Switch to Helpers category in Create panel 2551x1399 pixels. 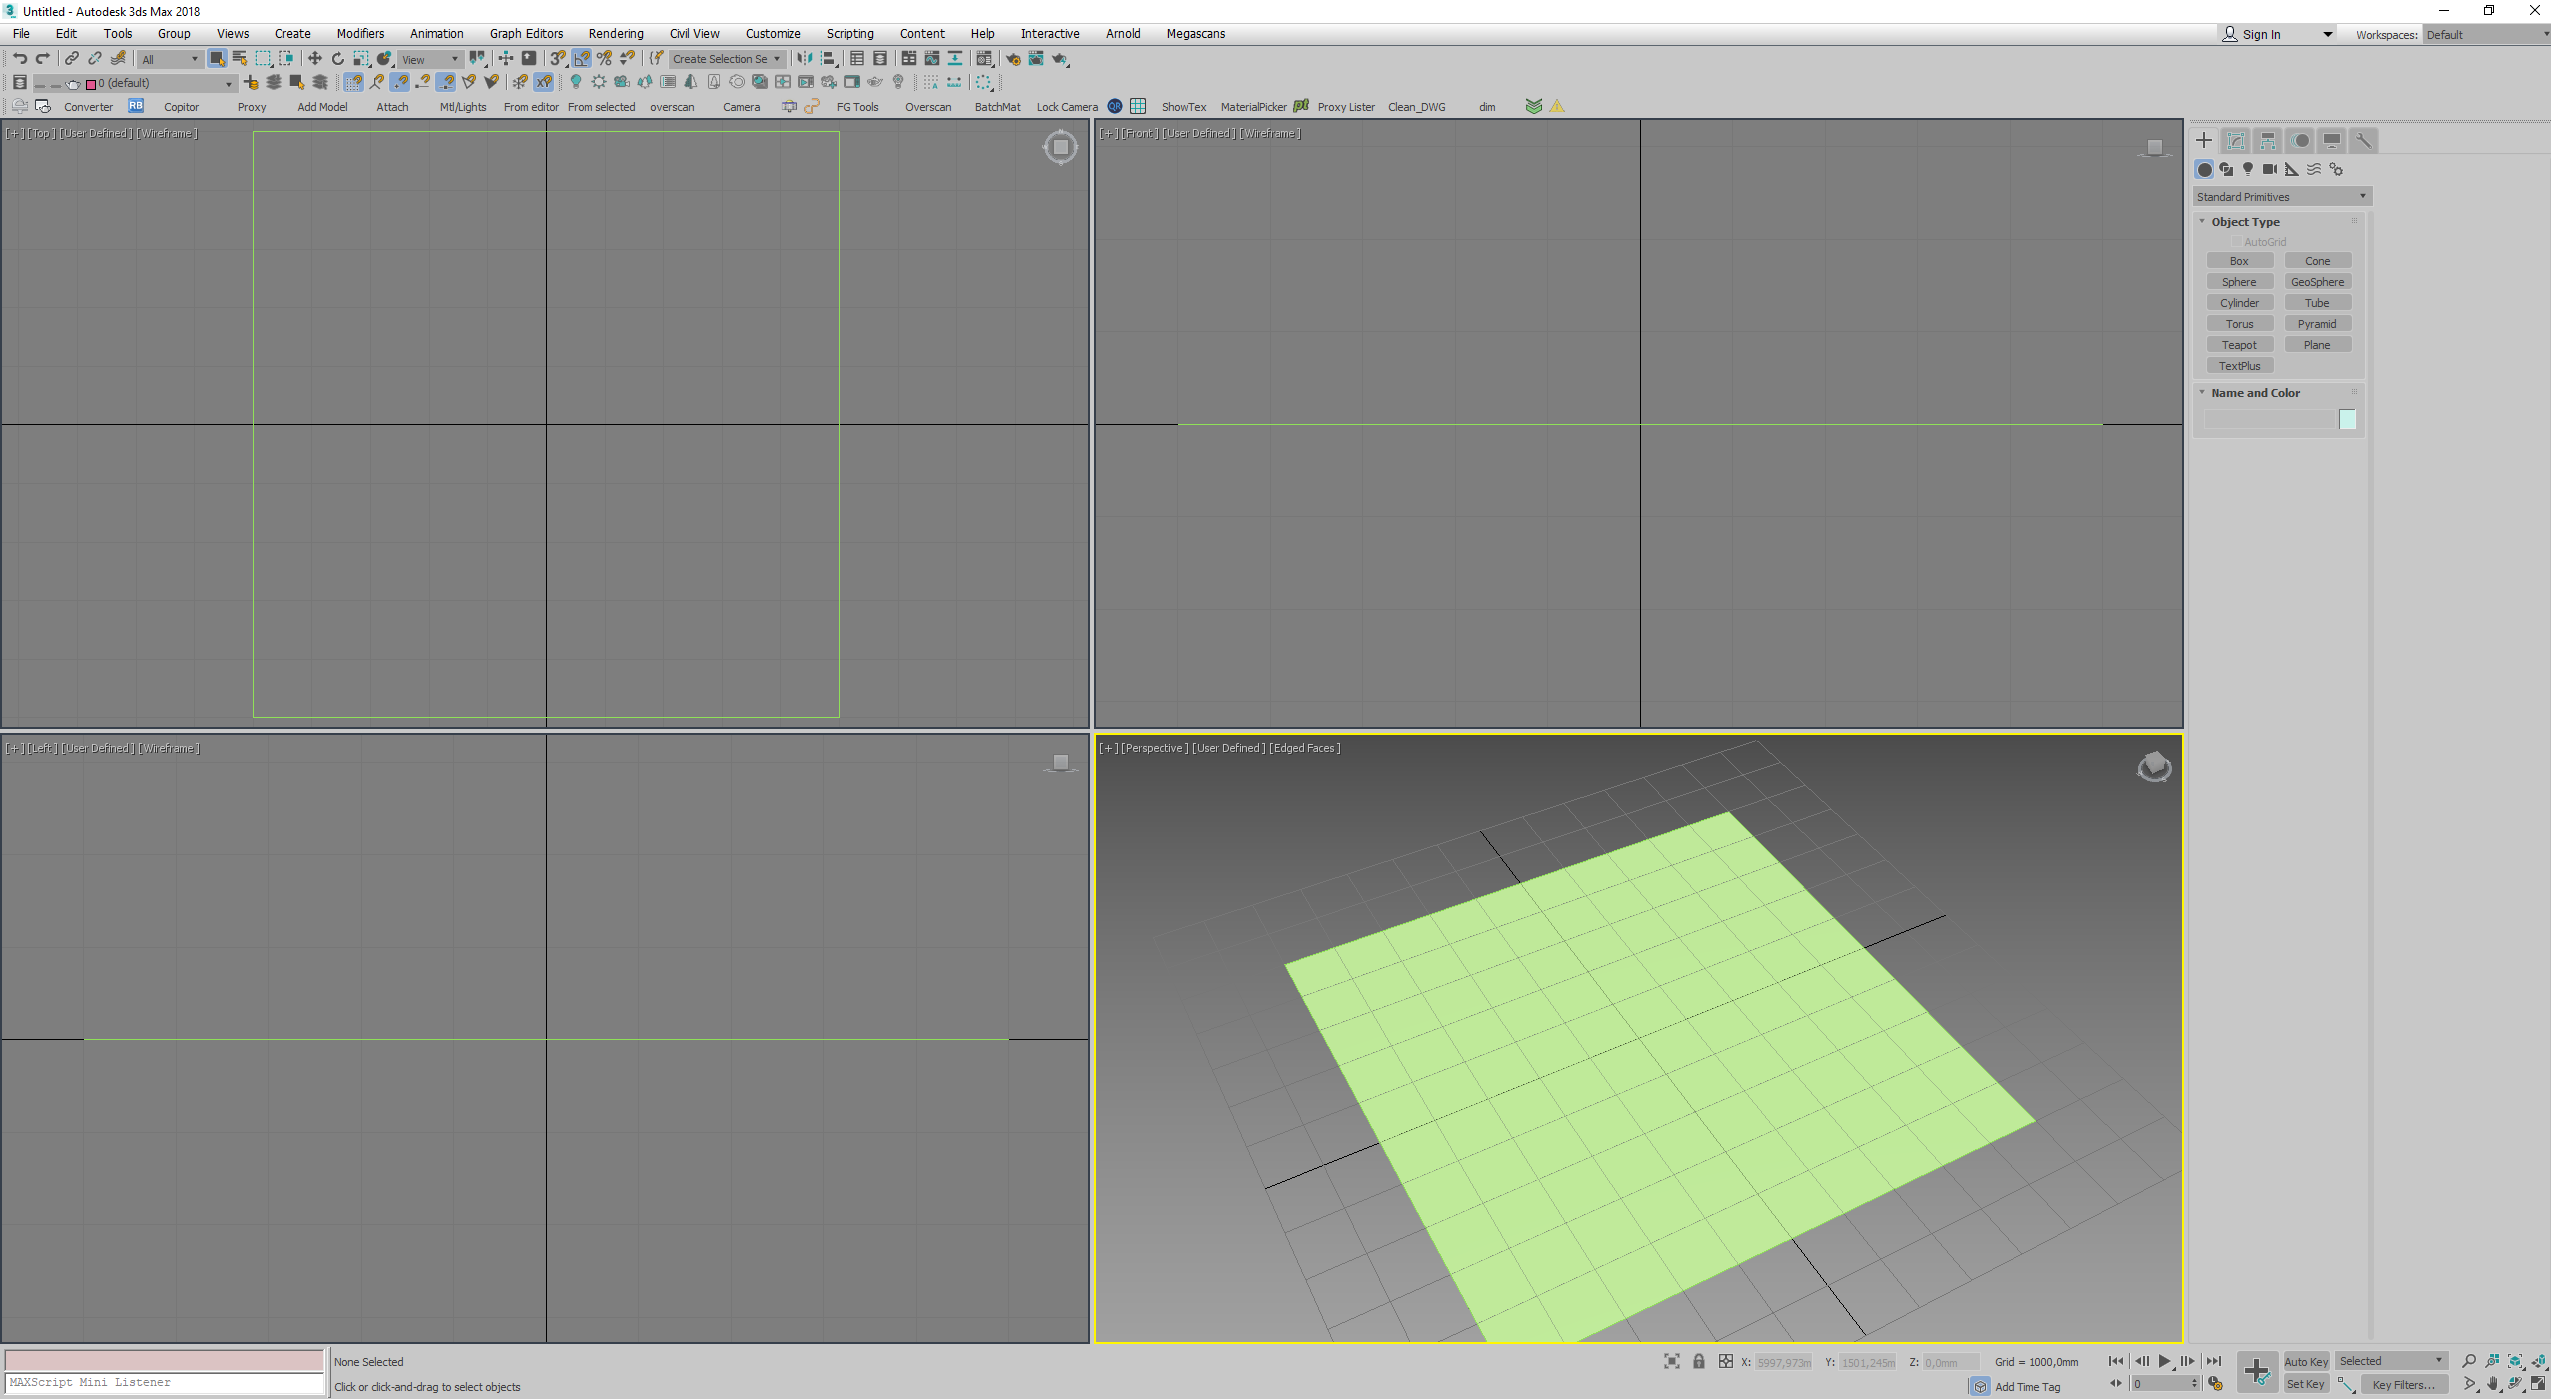(2292, 169)
